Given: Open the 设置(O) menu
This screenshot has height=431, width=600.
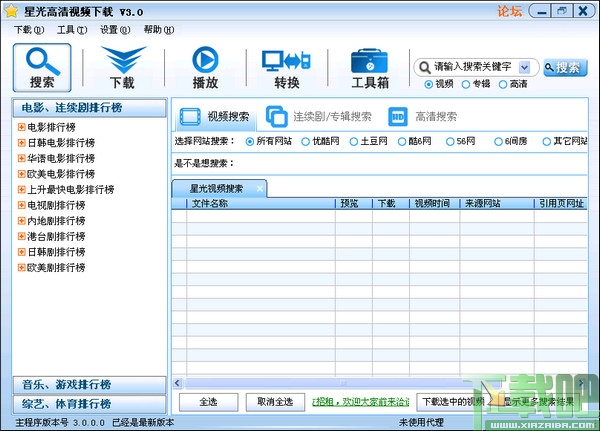Looking at the screenshot, I should click(x=115, y=29).
